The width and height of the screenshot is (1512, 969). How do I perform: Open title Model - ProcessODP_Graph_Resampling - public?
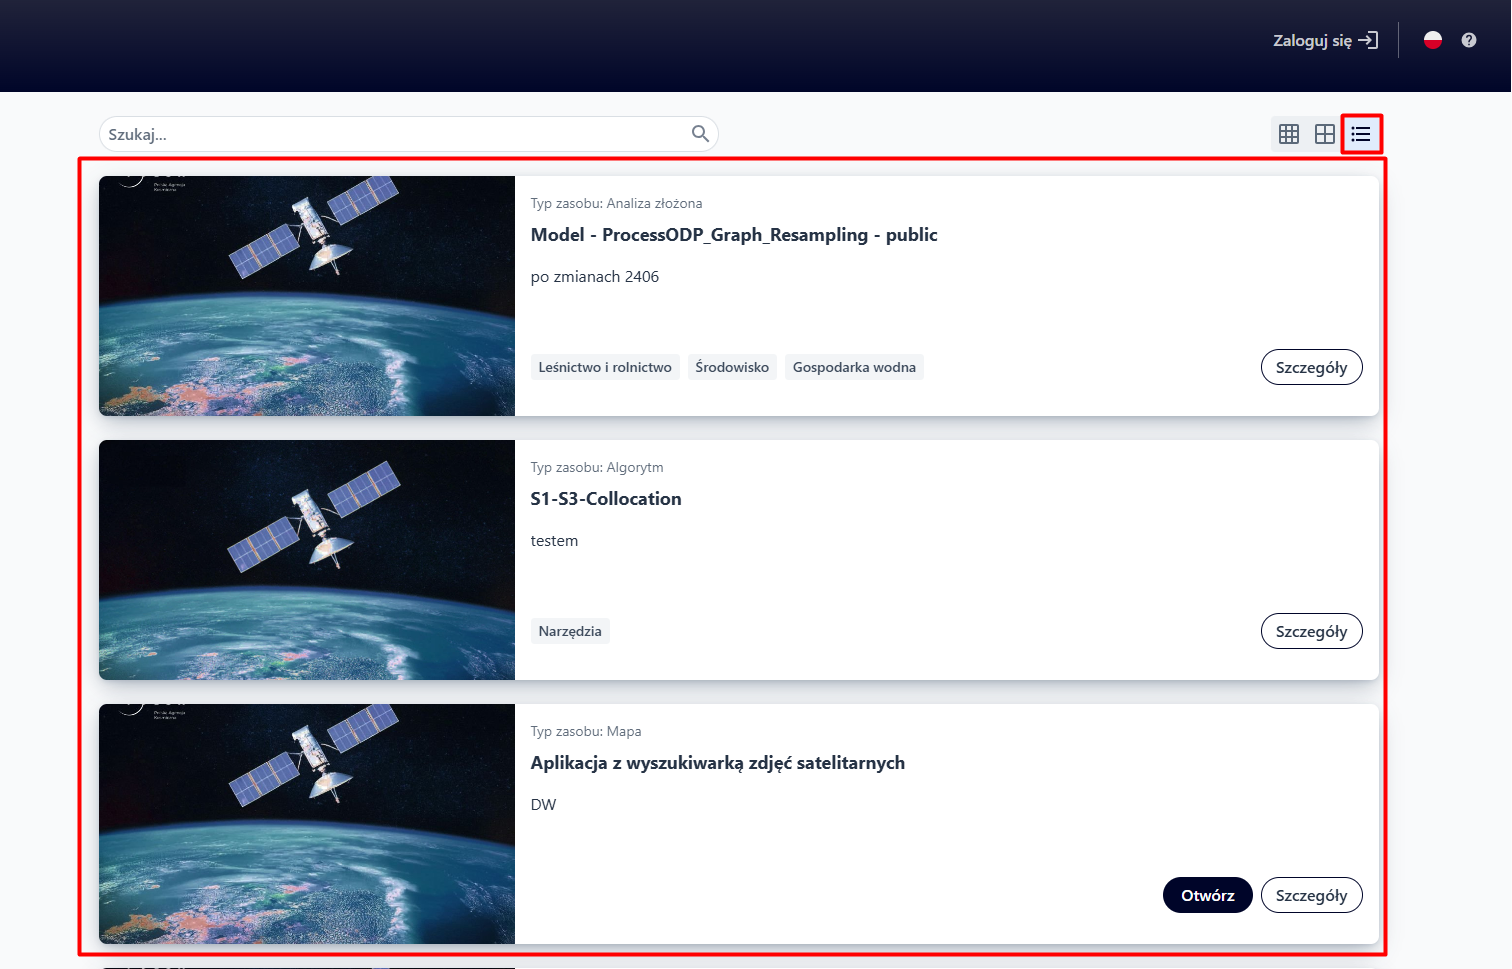(734, 235)
